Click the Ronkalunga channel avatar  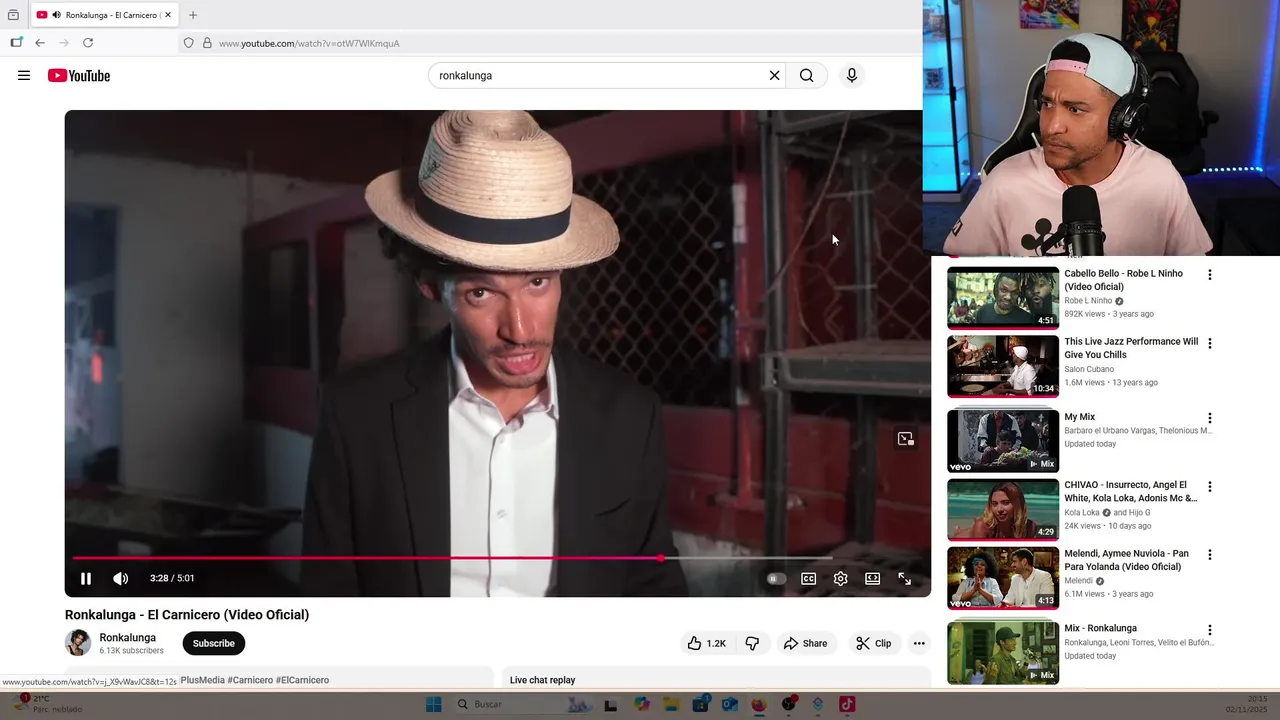[78, 643]
